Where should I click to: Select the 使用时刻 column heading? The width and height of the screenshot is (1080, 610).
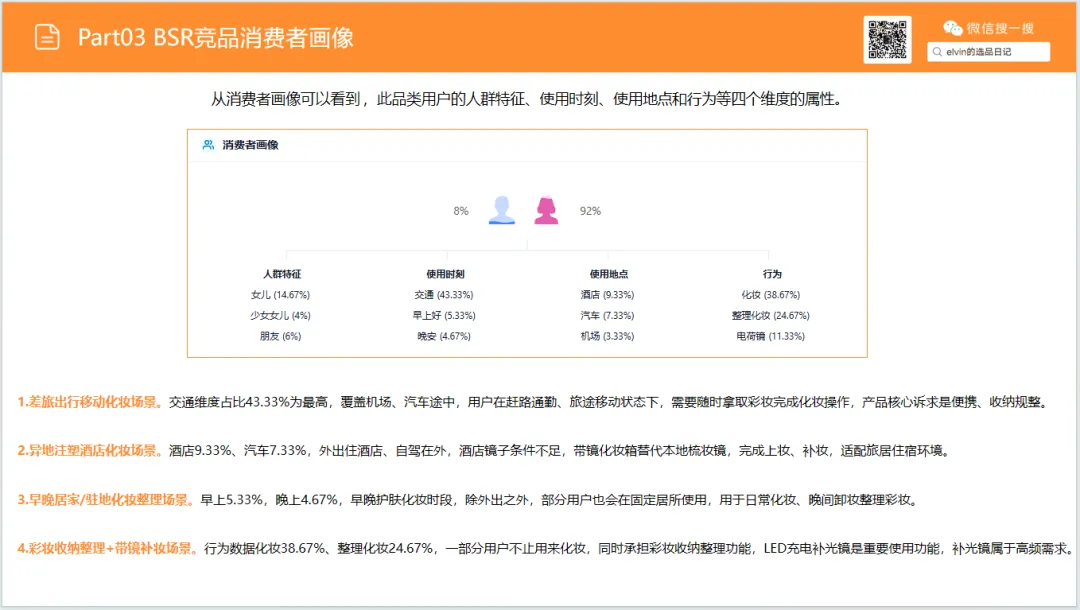[x=445, y=273]
